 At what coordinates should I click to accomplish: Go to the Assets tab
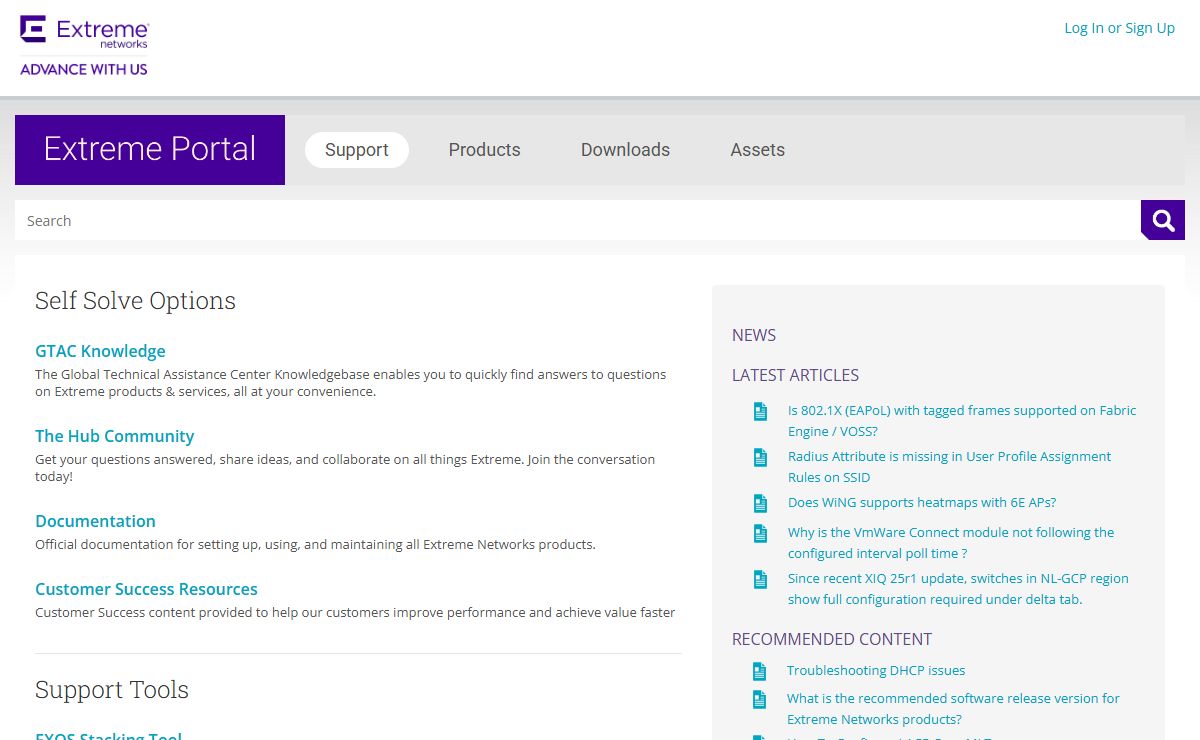758,150
